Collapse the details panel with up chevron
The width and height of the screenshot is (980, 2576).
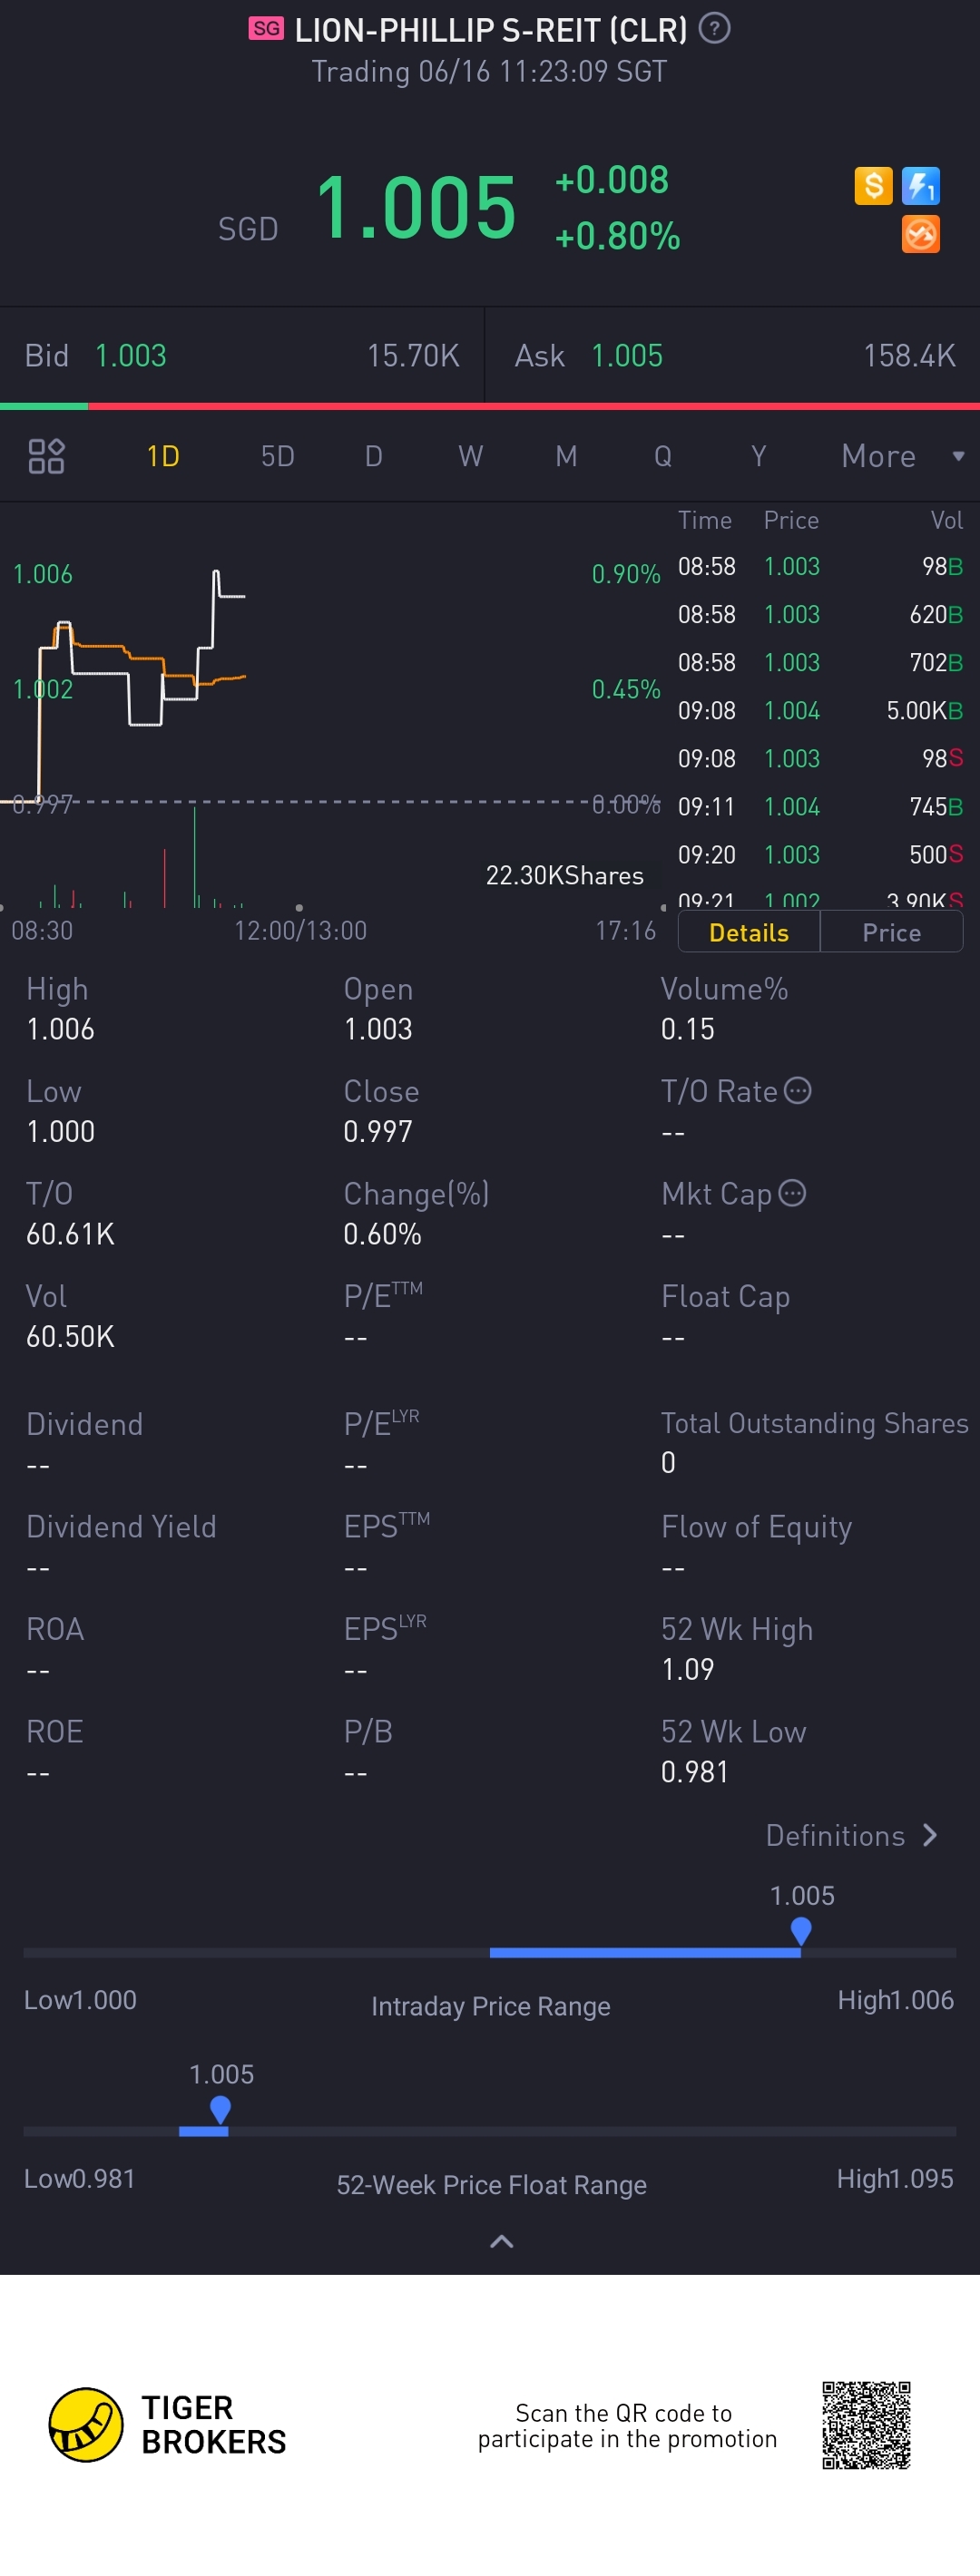tap(502, 2241)
